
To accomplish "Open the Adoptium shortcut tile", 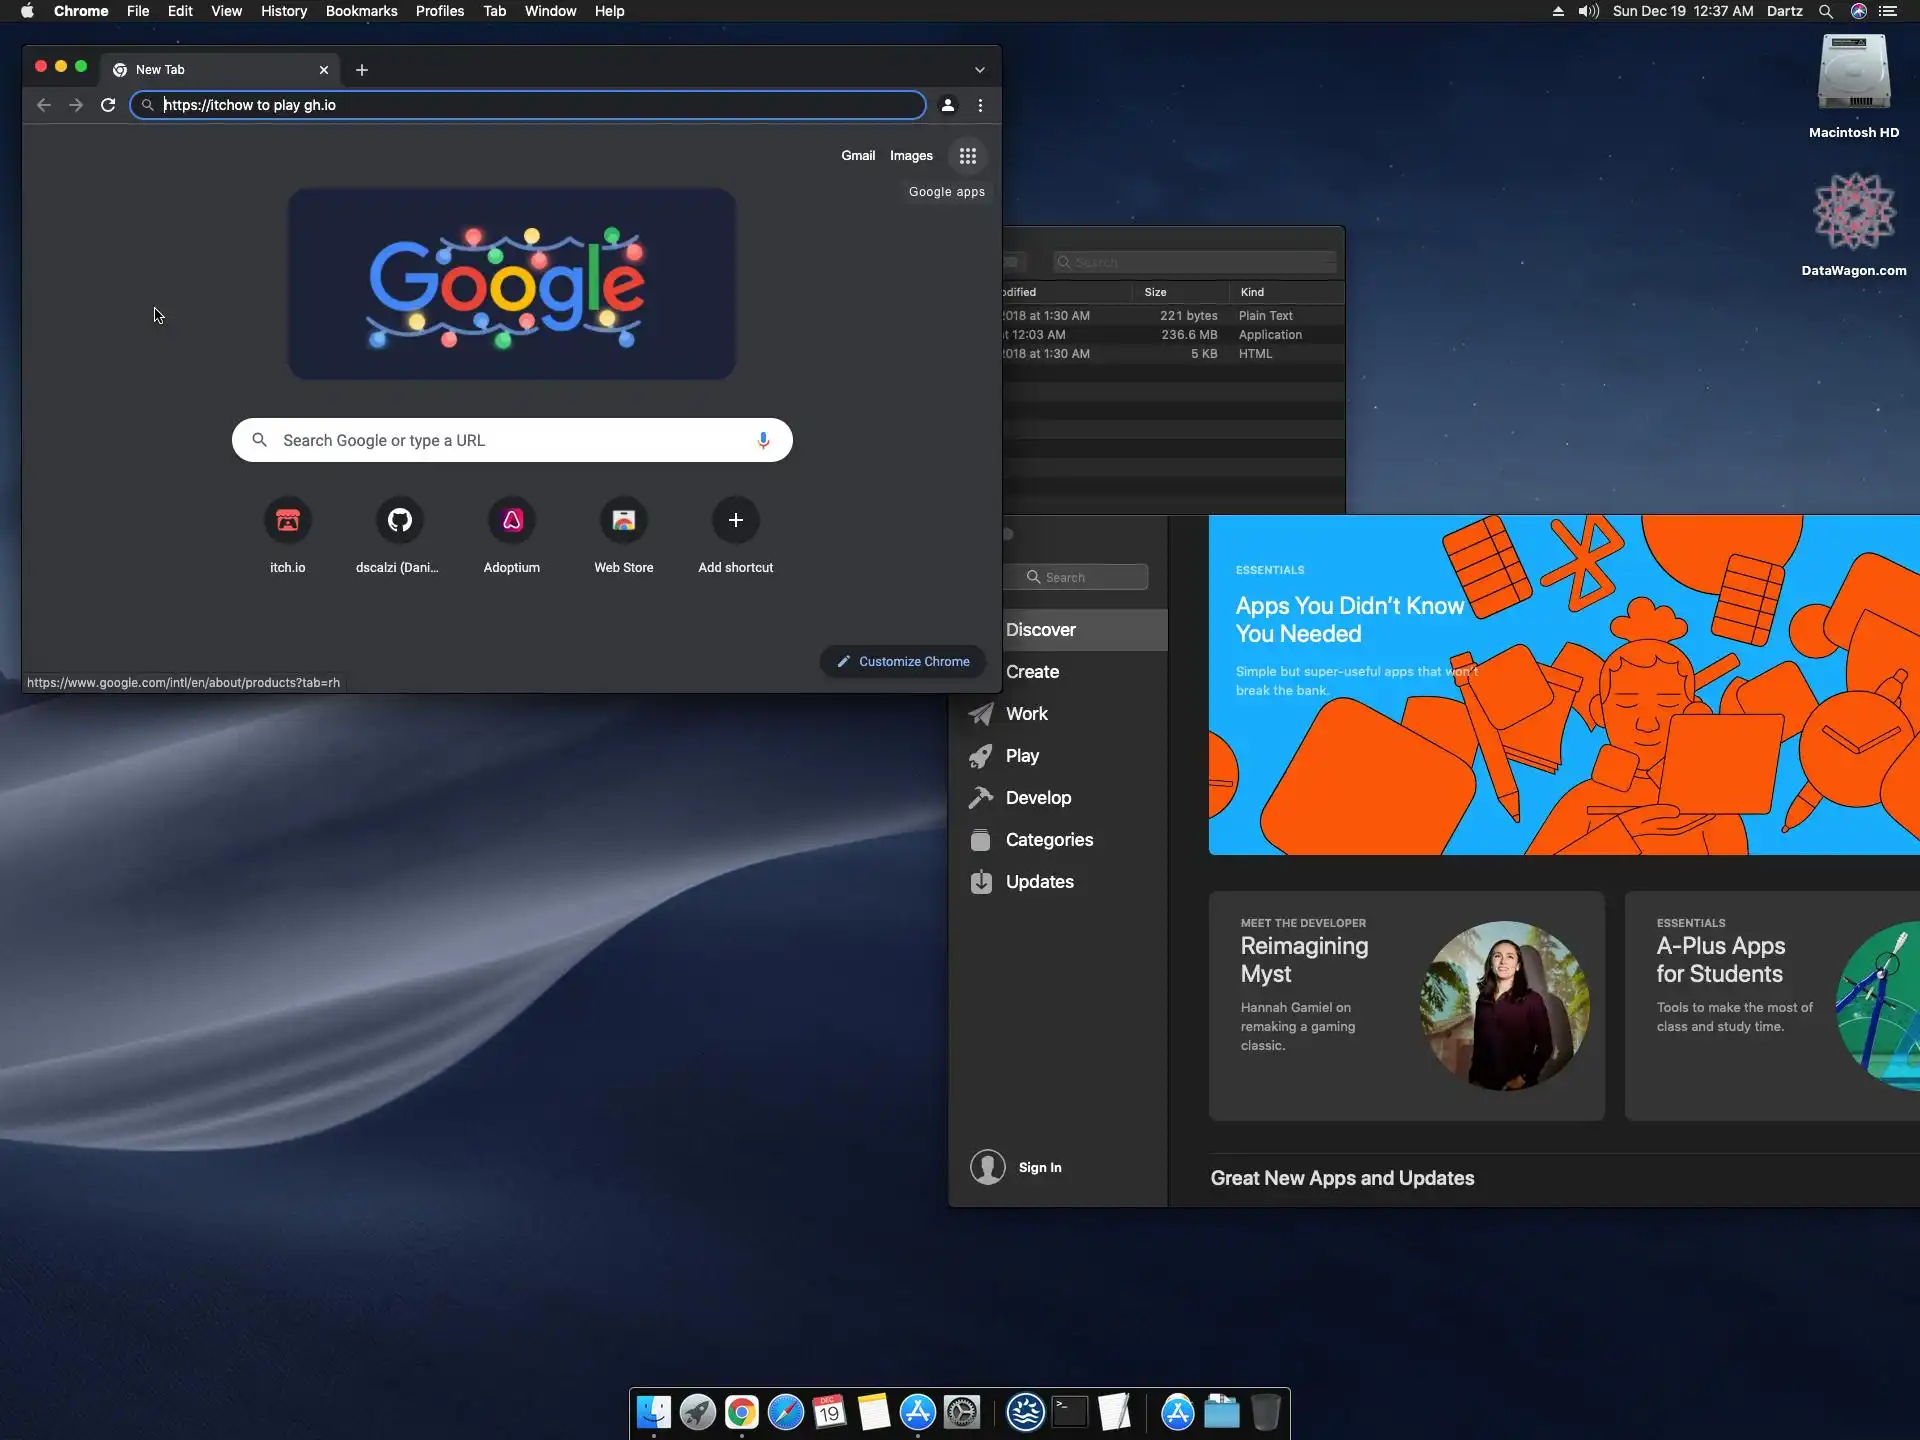I will pos(511,521).
